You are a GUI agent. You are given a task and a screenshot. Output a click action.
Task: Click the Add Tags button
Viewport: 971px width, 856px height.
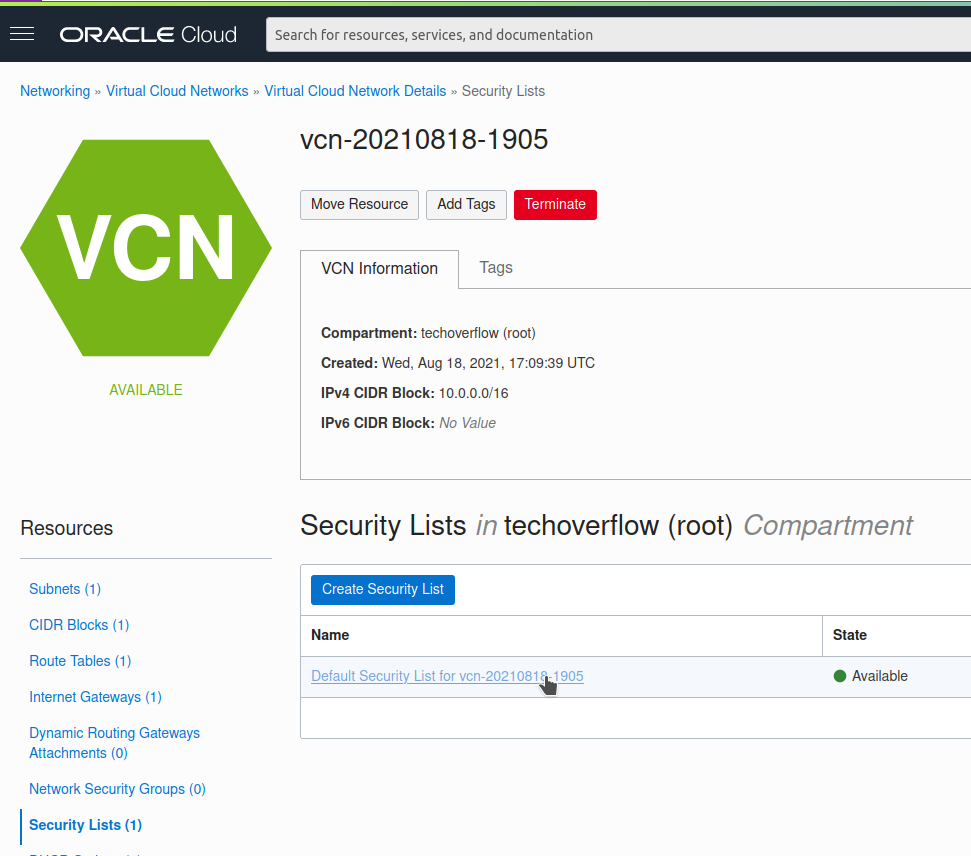(x=466, y=204)
